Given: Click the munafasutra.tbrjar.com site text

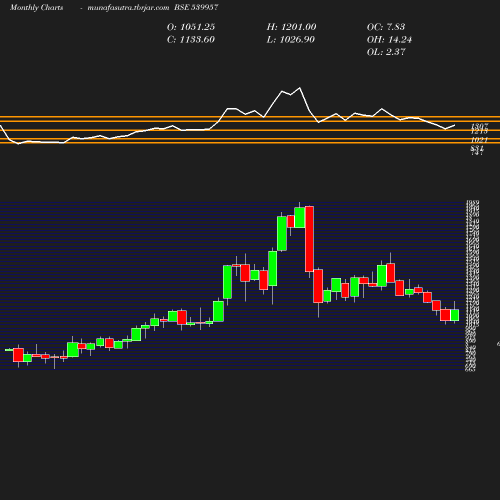Looking at the screenshot, I should (x=128, y=8).
